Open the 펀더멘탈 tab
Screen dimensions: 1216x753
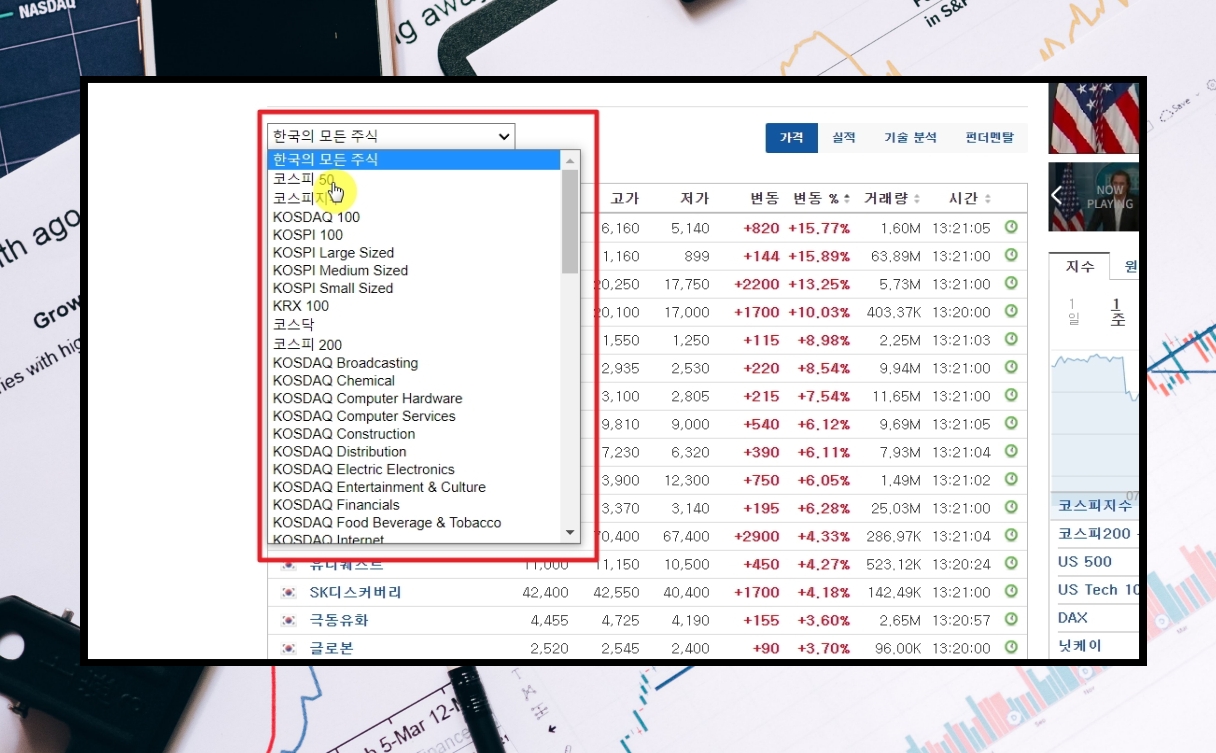989,138
